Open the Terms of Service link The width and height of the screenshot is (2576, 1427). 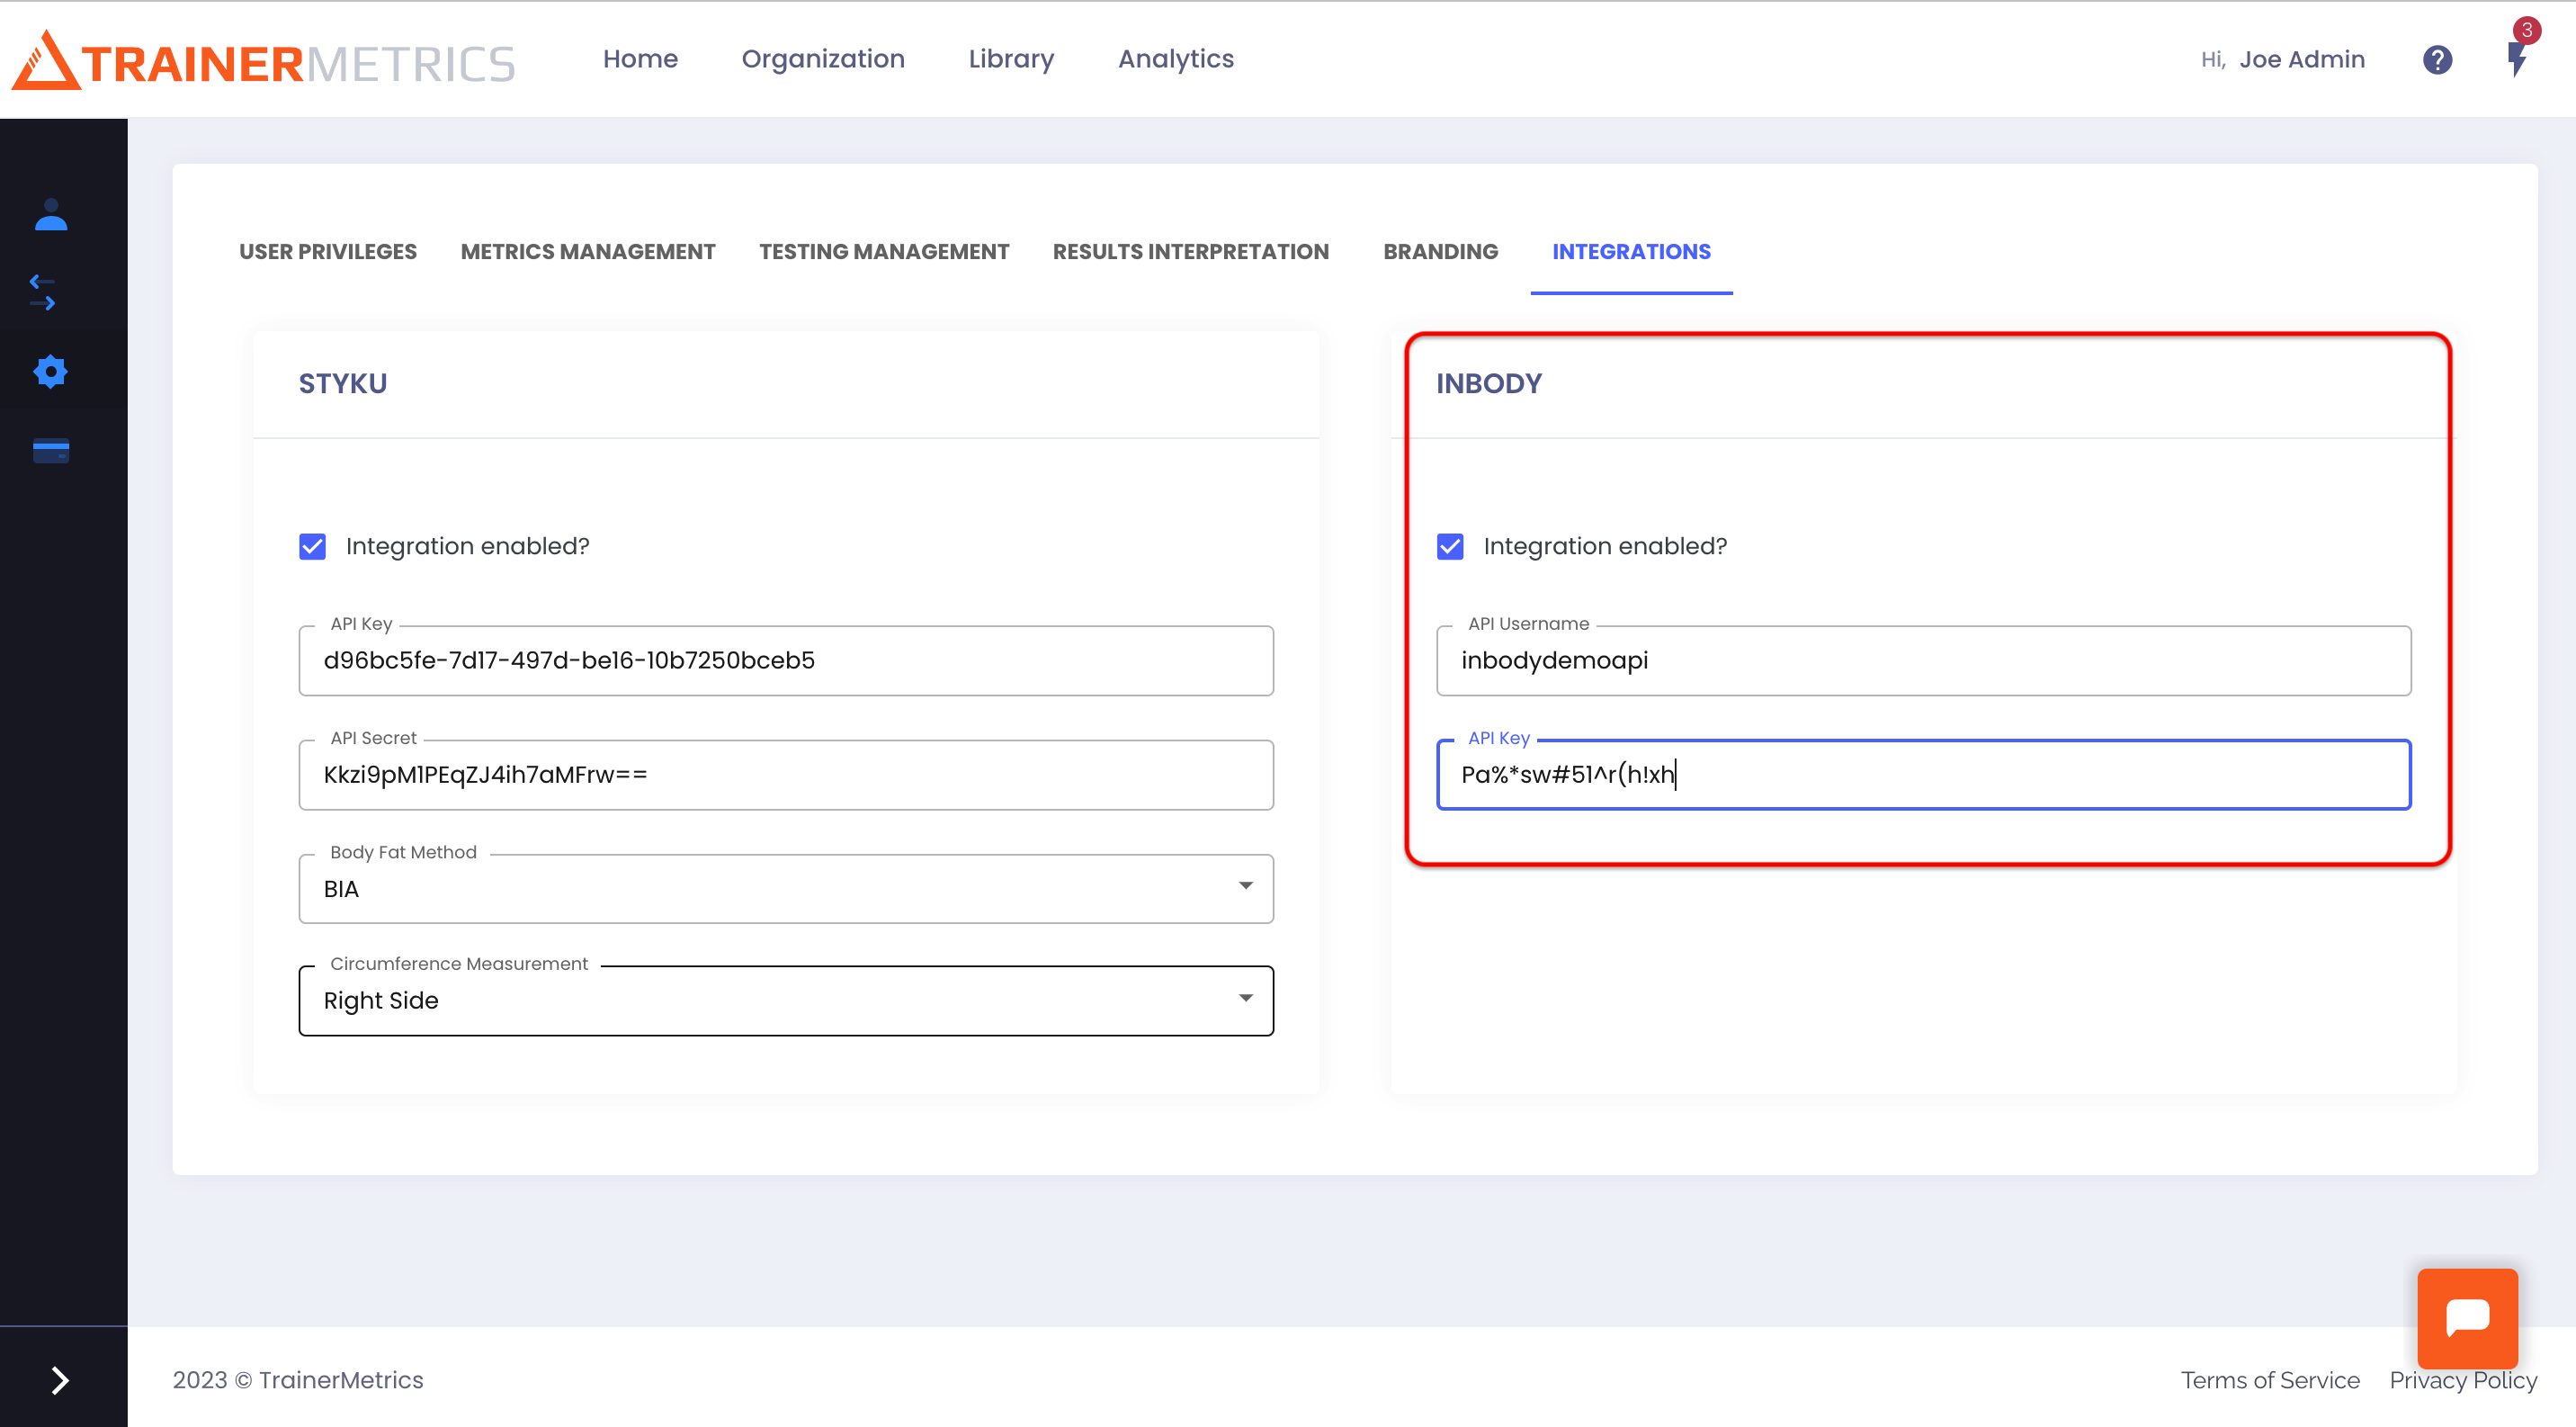pos(2270,1380)
